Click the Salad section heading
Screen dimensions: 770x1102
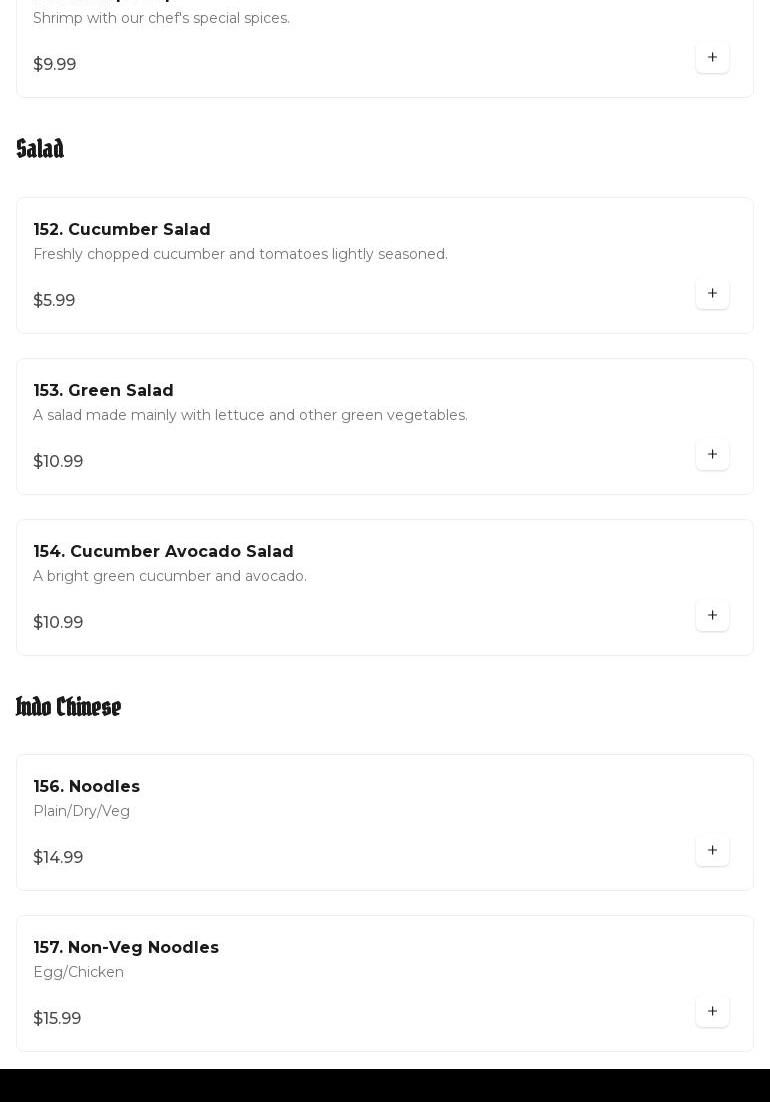click(40, 149)
